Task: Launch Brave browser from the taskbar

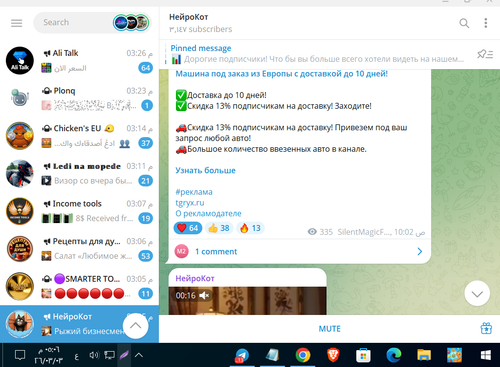Action: point(333,355)
